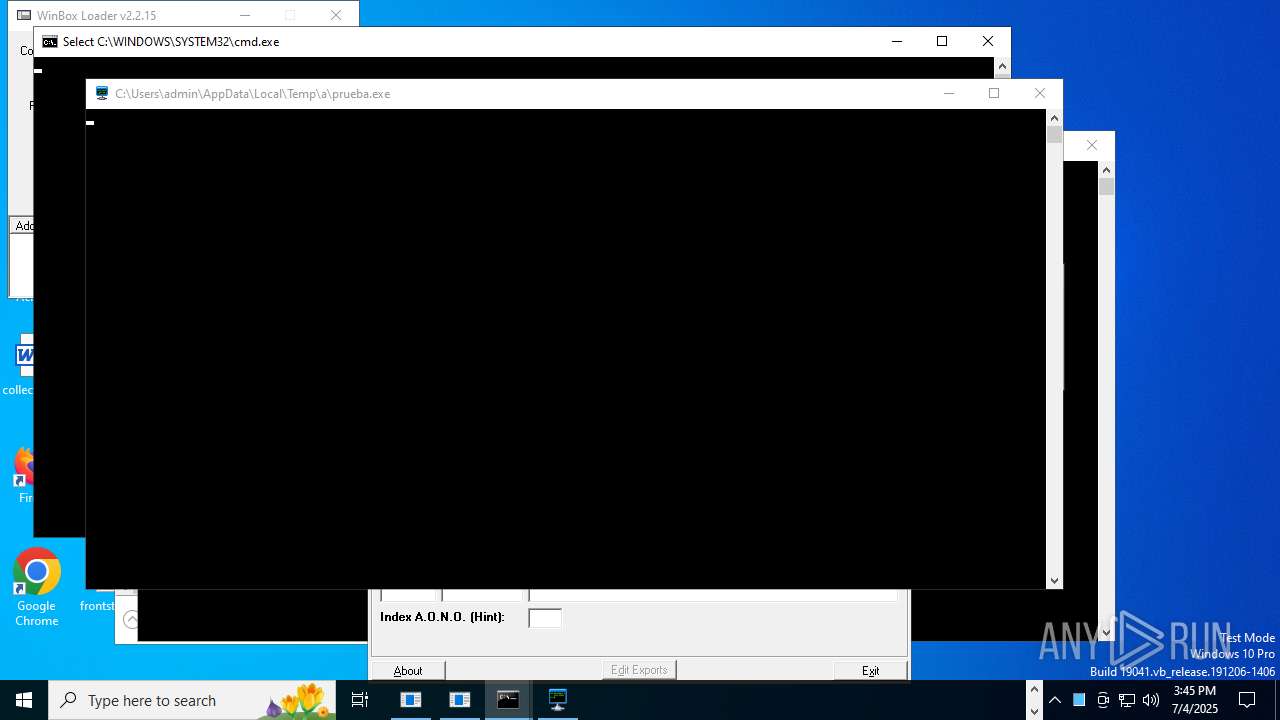Click the Exit button
The height and width of the screenshot is (720, 1280).
871,670
